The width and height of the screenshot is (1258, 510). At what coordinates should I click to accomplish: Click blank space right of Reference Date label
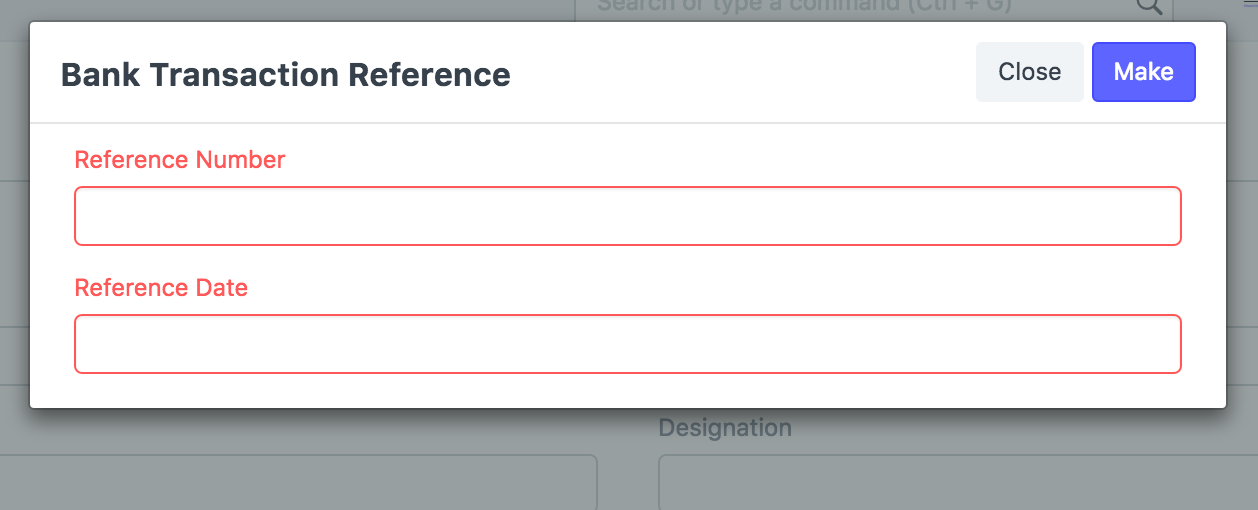[700, 288]
